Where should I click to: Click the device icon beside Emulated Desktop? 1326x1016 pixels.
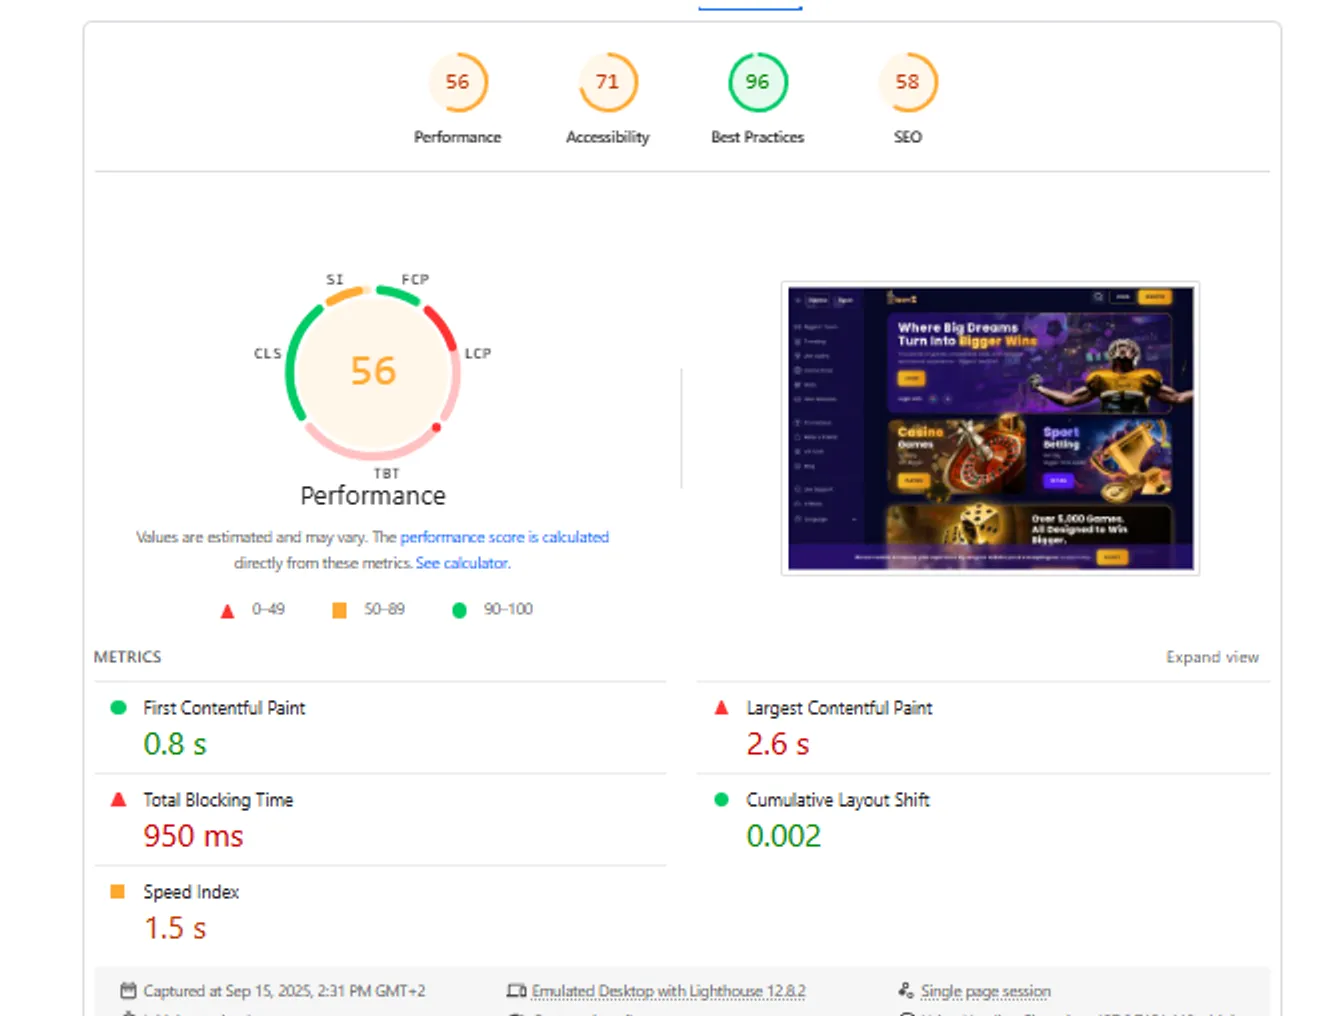[x=516, y=991]
